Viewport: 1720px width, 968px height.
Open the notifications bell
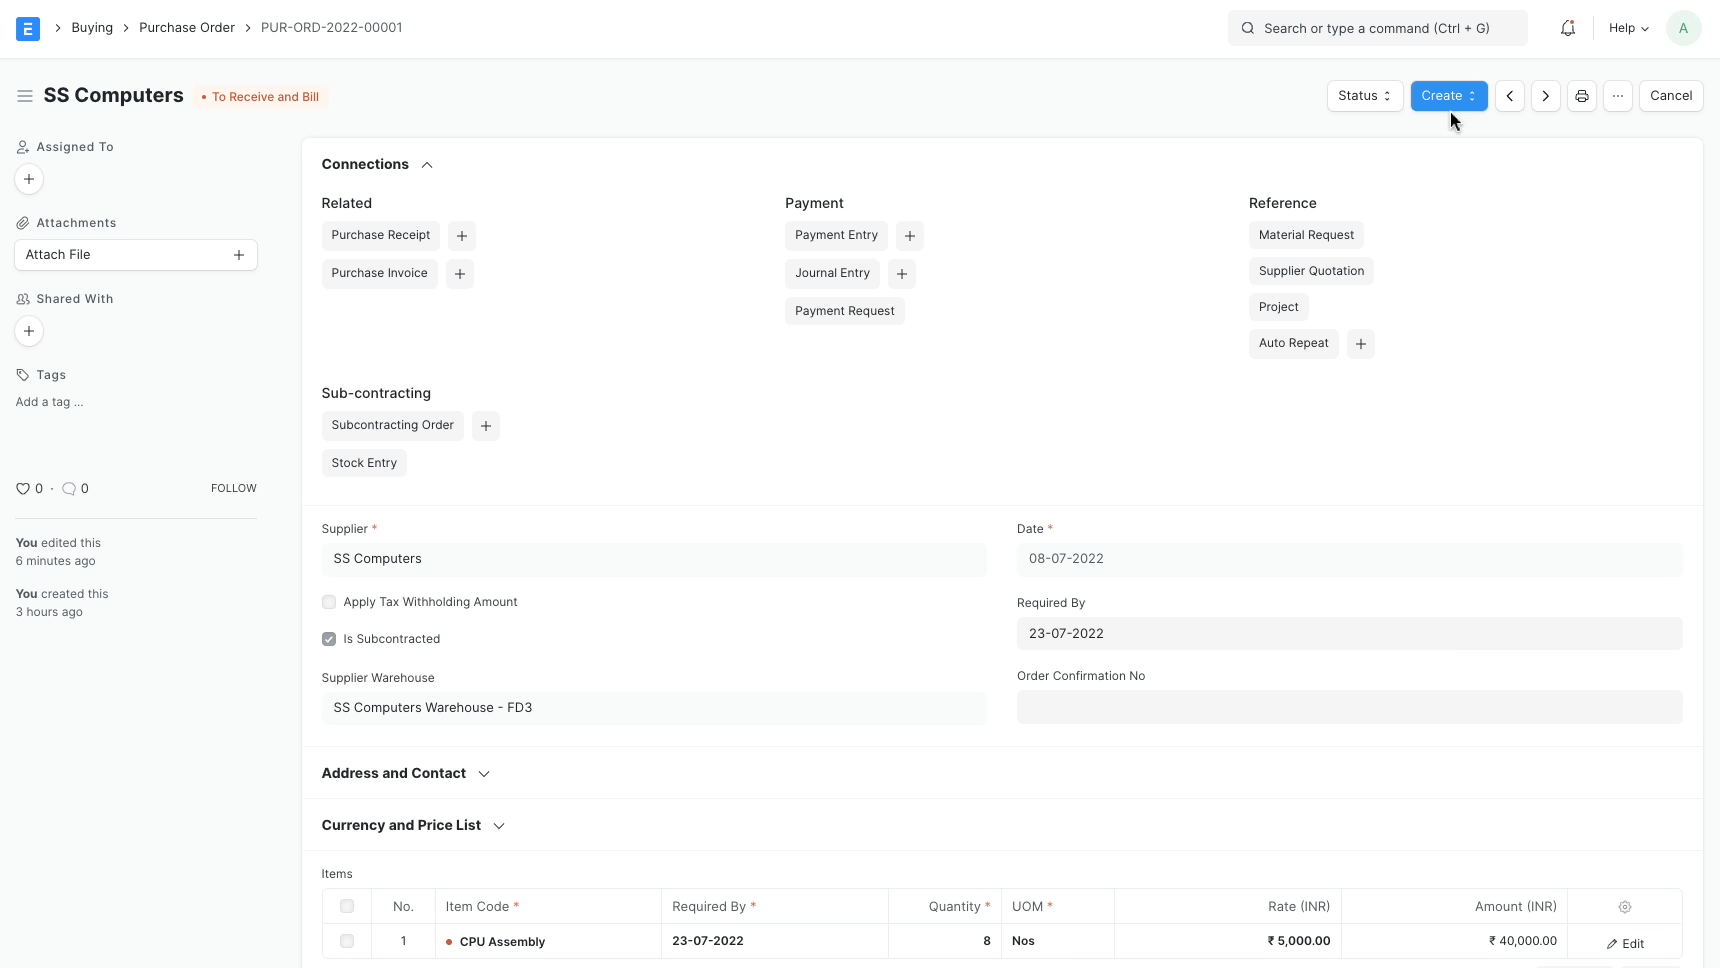click(1566, 28)
